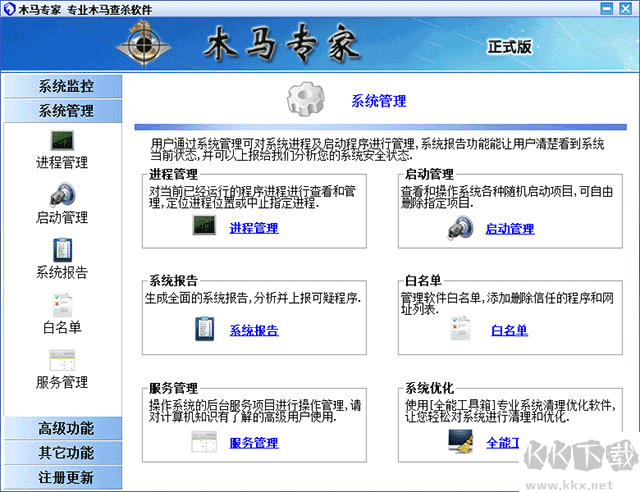The height and width of the screenshot is (492, 640).
Task: Click the 启动管理 label in the sidebar
Action: pyautogui.click(x=62, y=217)
